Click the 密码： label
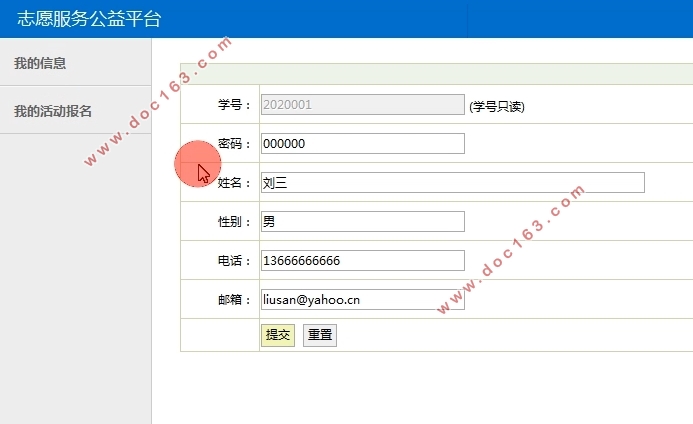Screen dimensions: 693x424 point(235,144)
